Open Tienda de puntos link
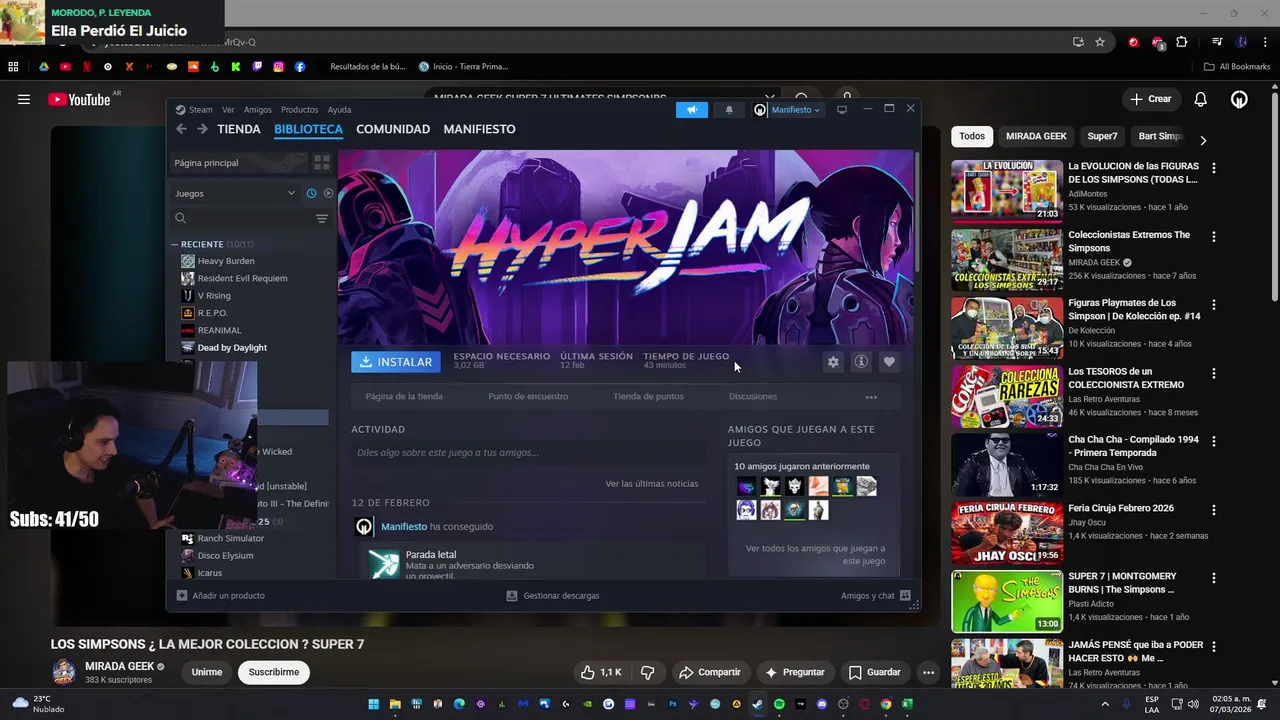1280x720 pixels. [x=648, y=397]
